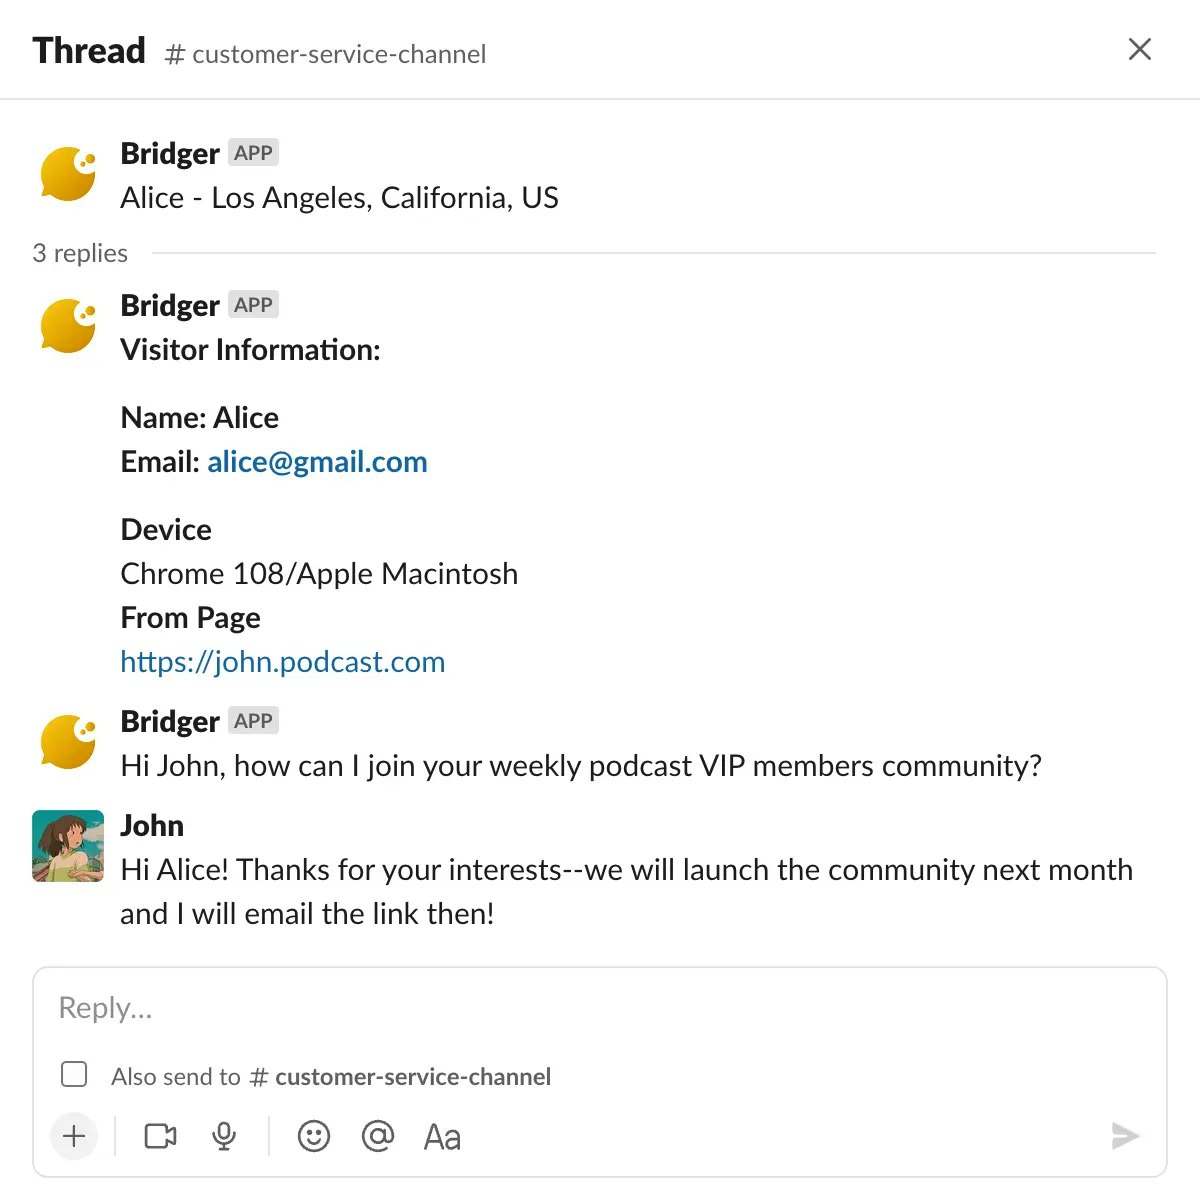Click customer-service-channel name beside the checkbox
This screenshot has width=1200, height=1200.
point(413,1076)
